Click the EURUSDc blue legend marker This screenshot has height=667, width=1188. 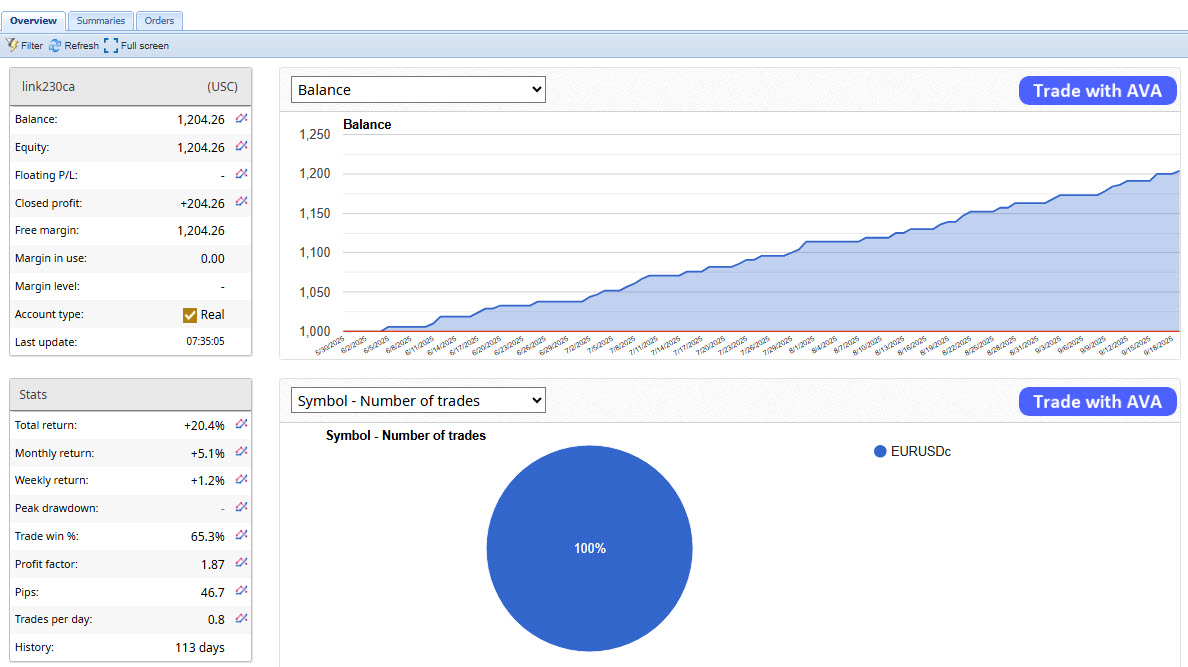(x=880, y=452)
